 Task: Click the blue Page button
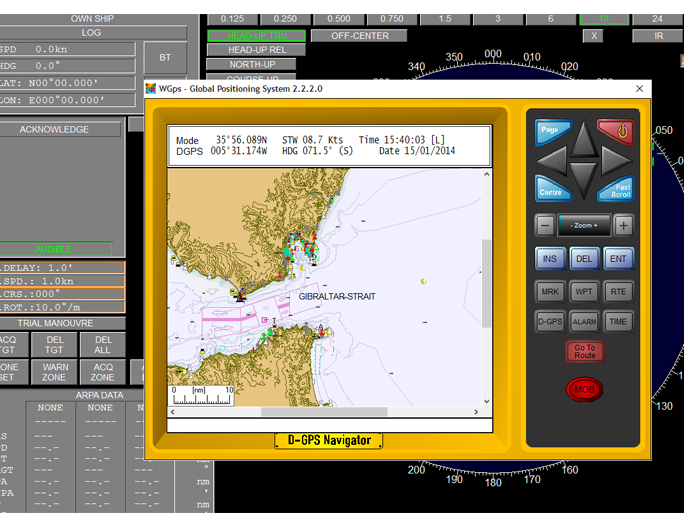point(550,131)
